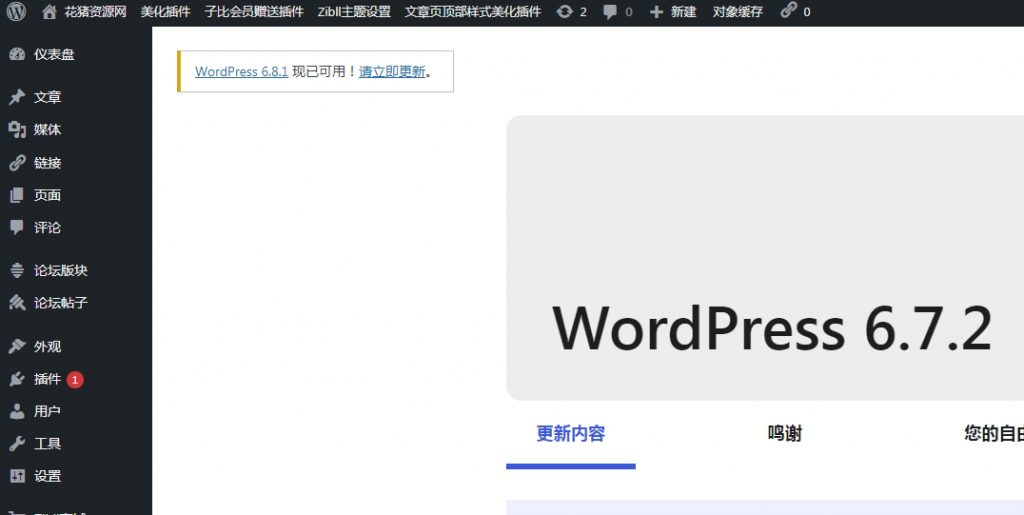Switch to 鸣谢 tab
This screenshot has height=515, width=1024.
pos(784,433)
